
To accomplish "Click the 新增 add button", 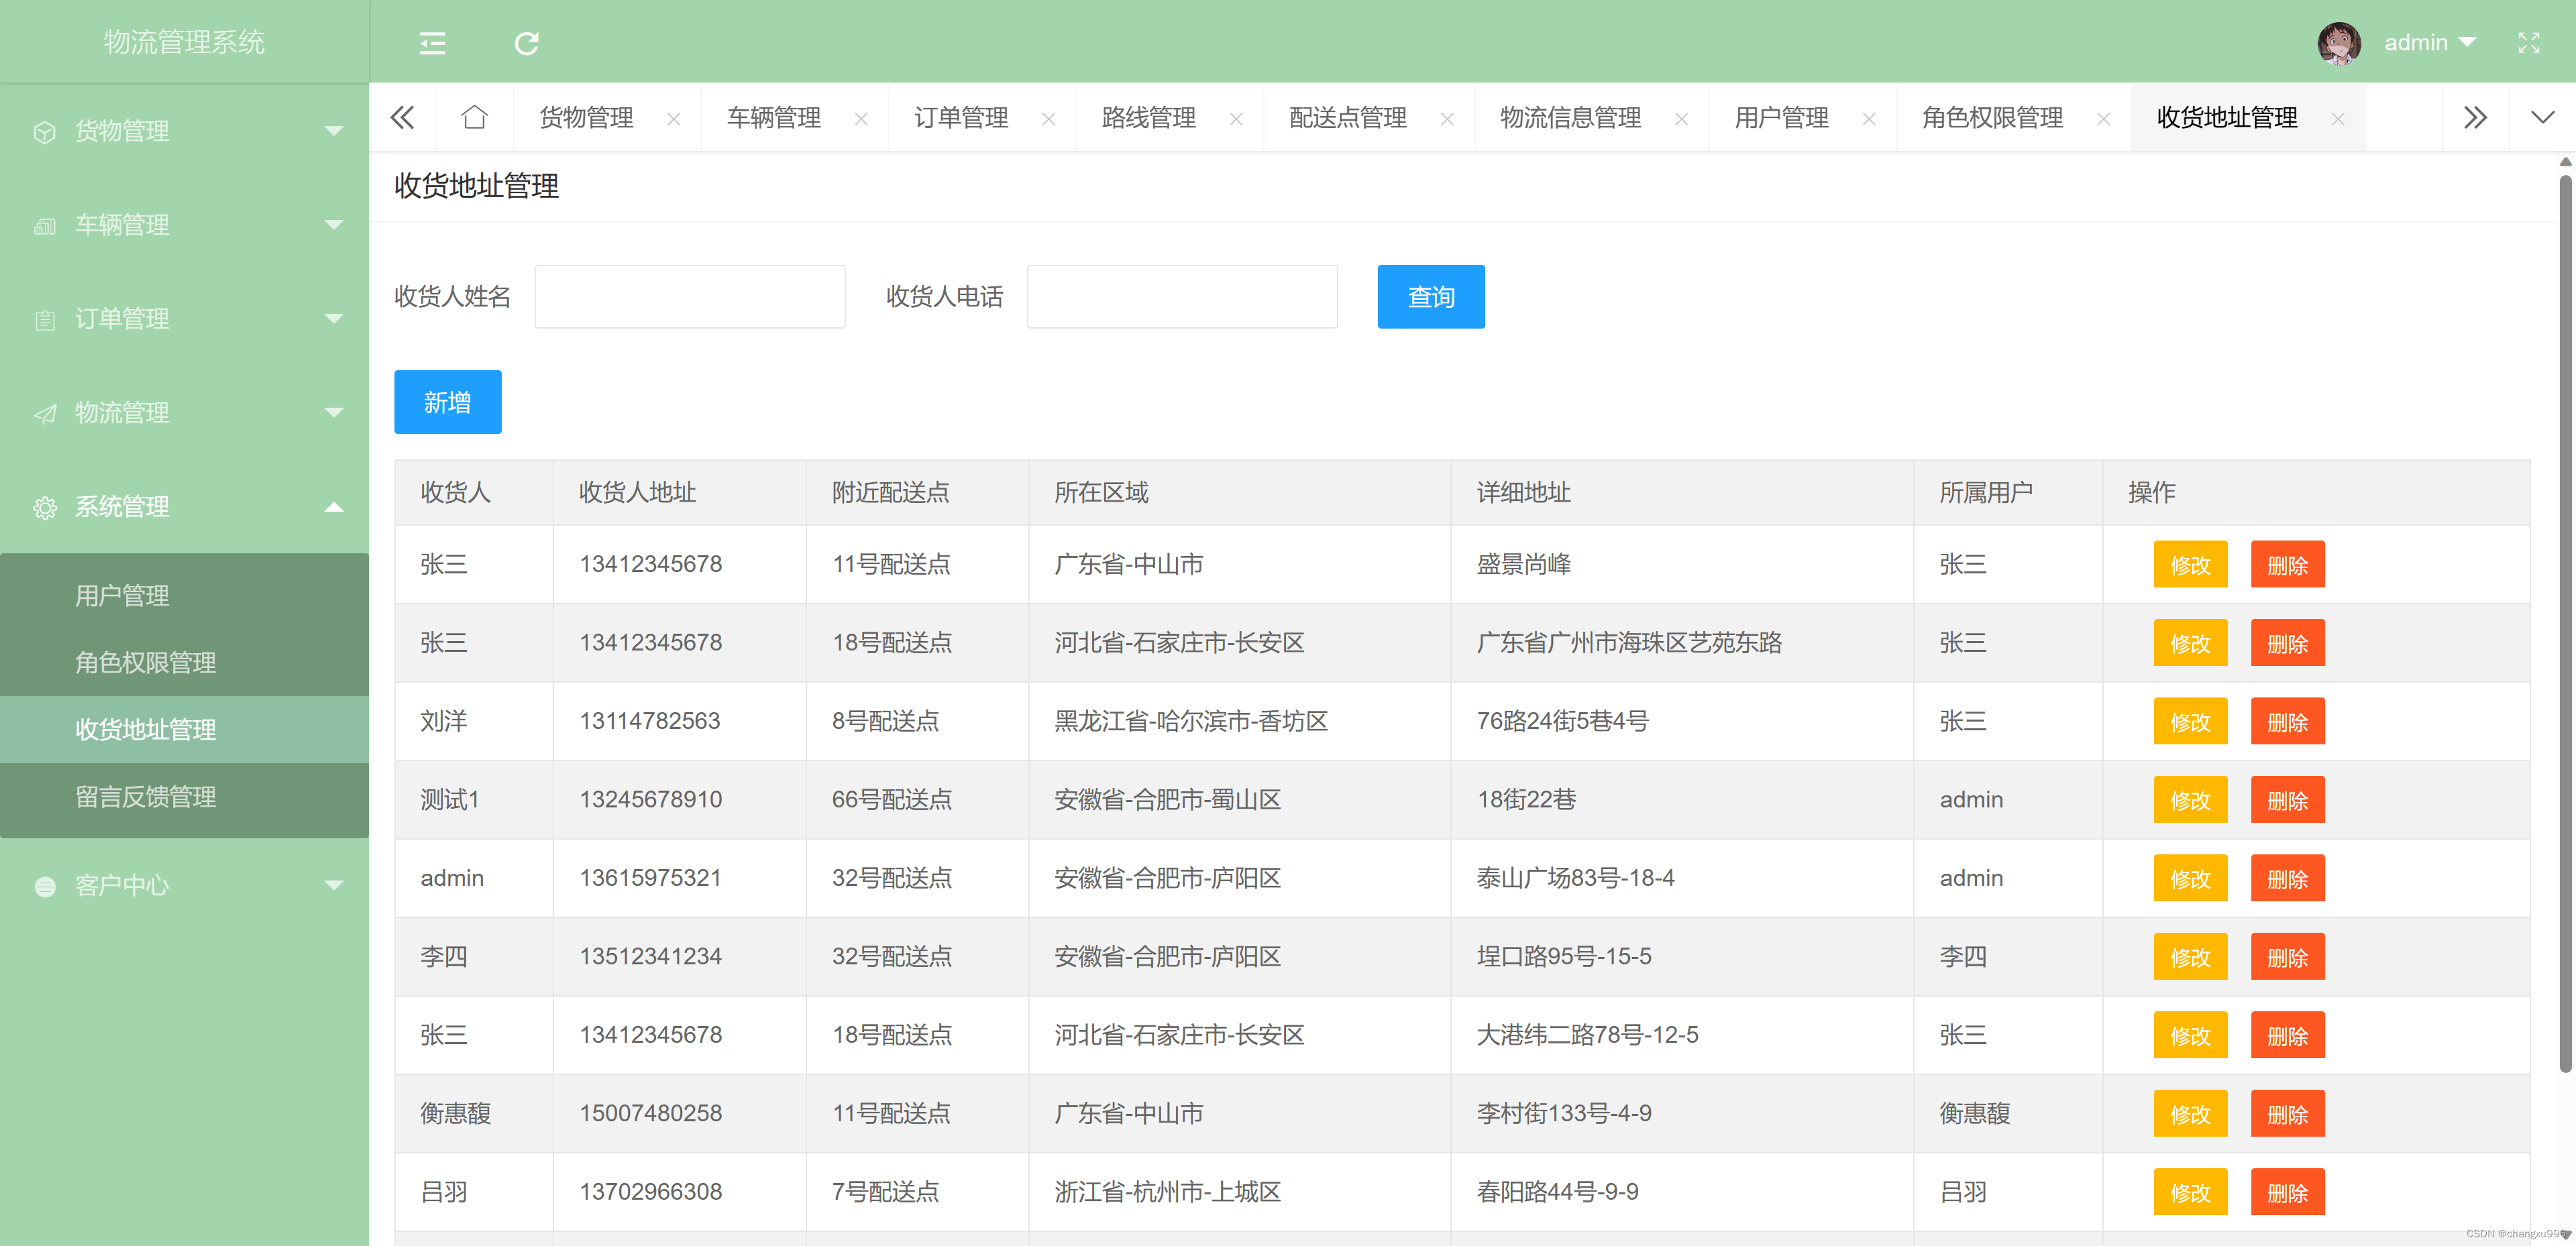I will coord(447,402).
